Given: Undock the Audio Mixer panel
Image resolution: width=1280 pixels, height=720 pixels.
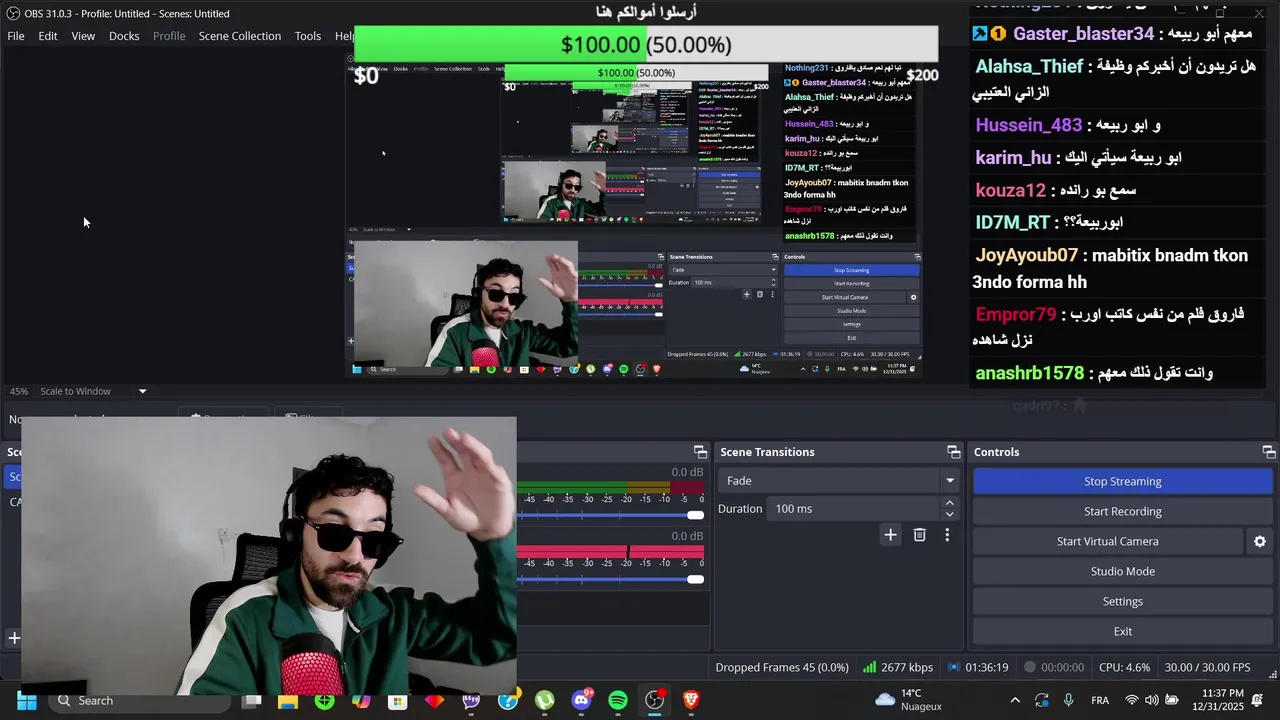Looking at the screenshot, I should (700, 452).
